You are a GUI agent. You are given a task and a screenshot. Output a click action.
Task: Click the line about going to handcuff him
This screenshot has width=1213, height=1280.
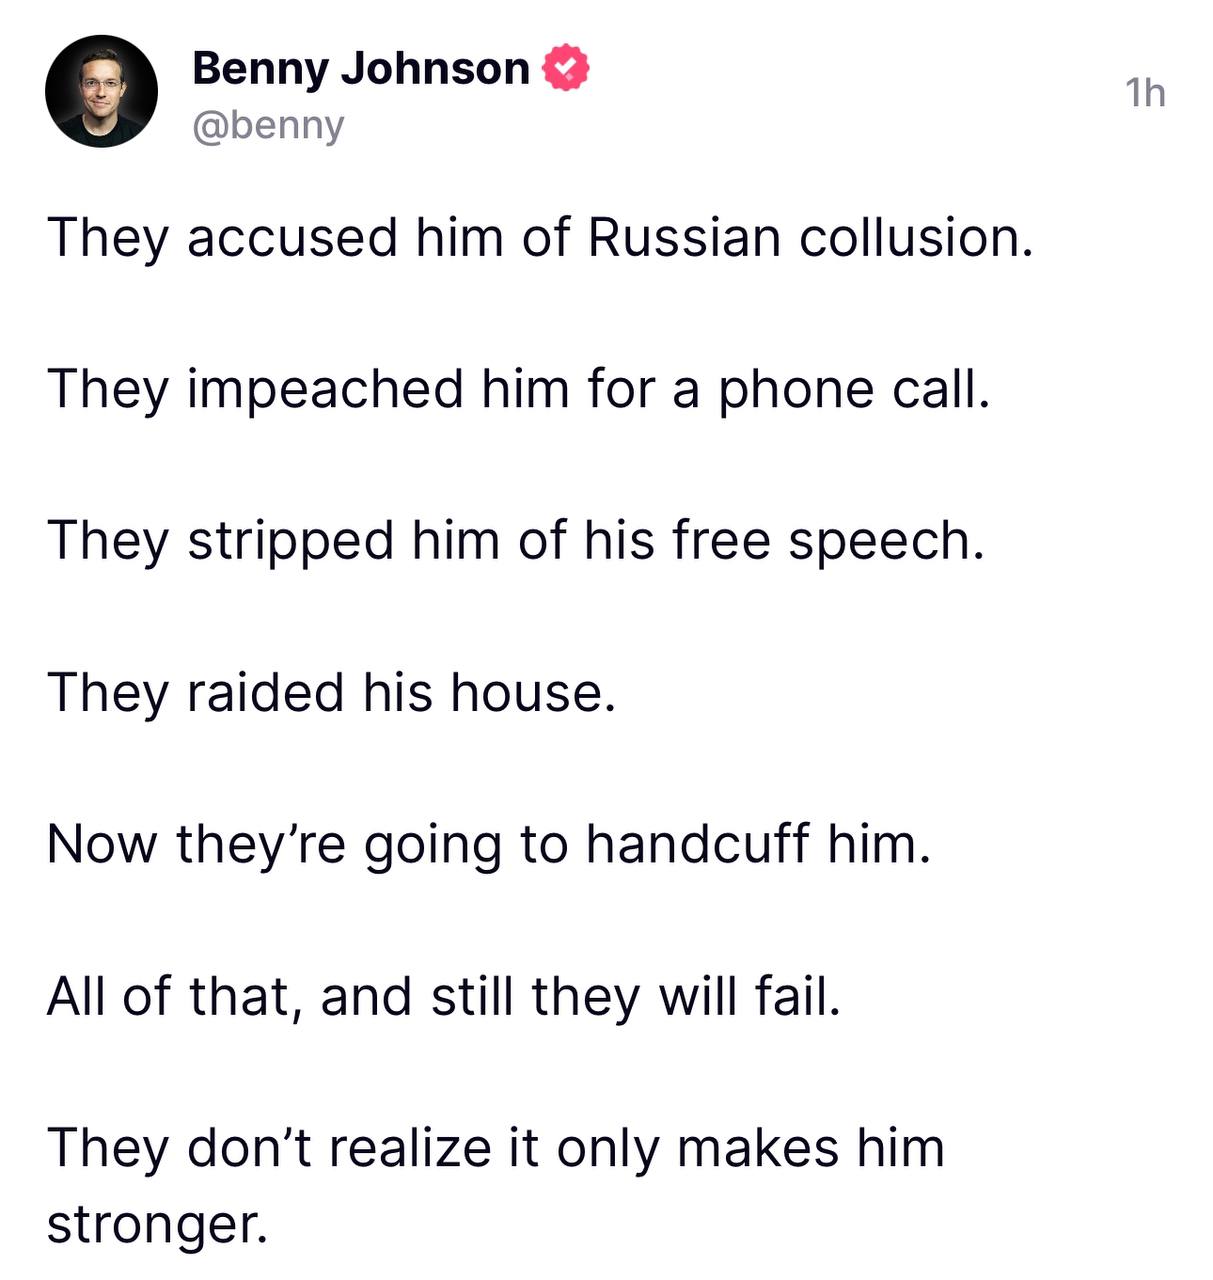click(488, 844)
